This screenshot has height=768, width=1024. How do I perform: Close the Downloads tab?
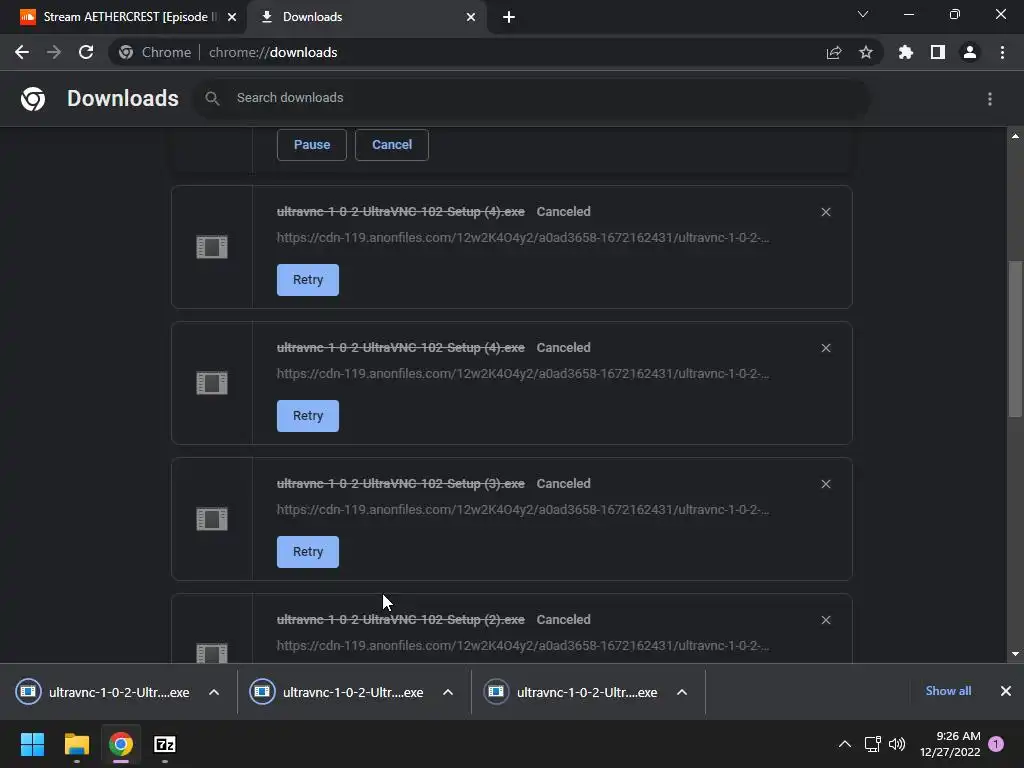pos(471,18)
